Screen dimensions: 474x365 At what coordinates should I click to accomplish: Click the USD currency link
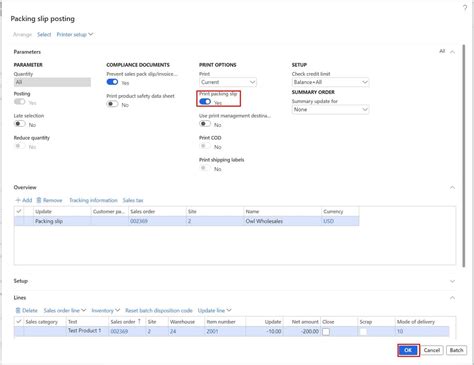pos(328,221)
